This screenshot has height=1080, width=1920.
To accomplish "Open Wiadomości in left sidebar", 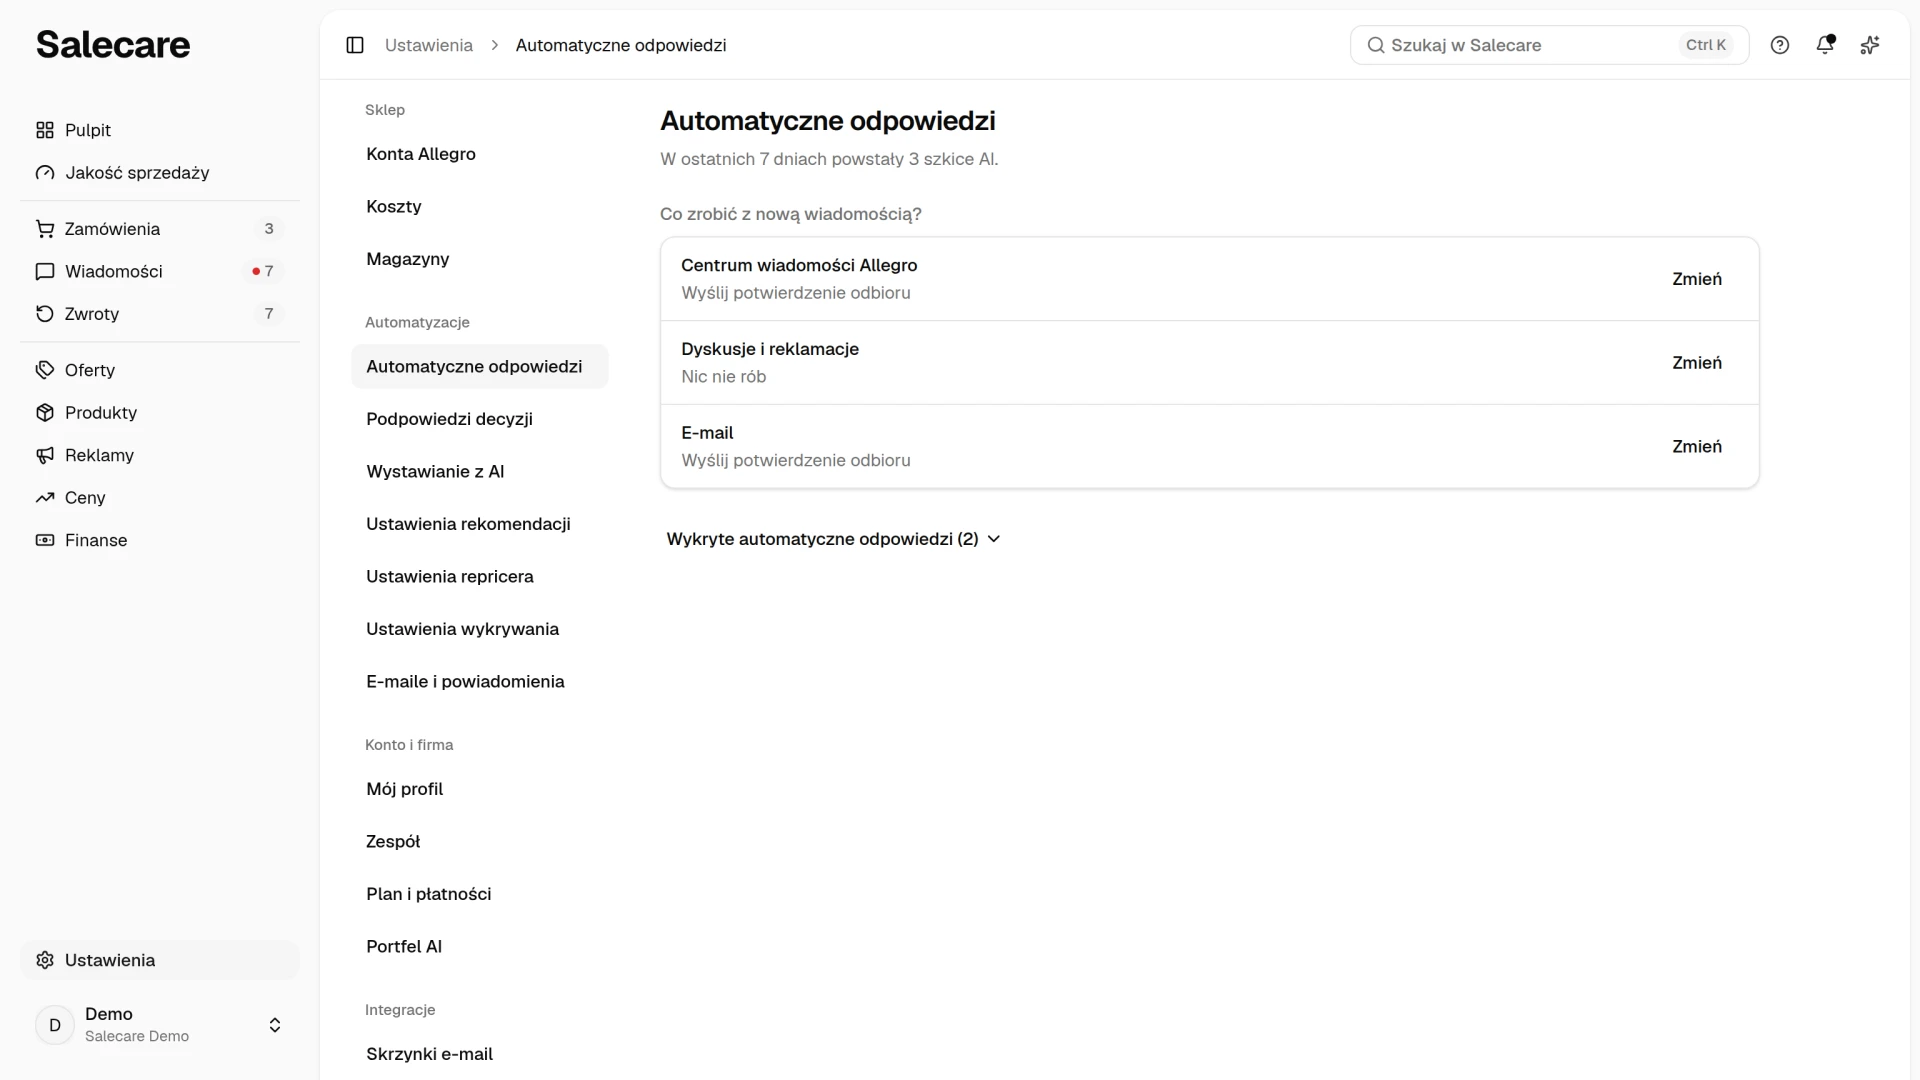I will tap(160, 271).
